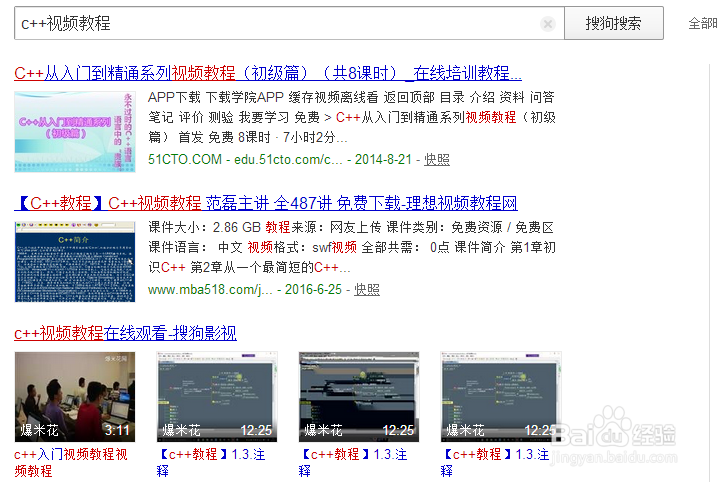The height and width of the screenshot is (482, 718).
Task: Open c++视频教程在线观看-搜狗影视 link
Action: [125, 333]
